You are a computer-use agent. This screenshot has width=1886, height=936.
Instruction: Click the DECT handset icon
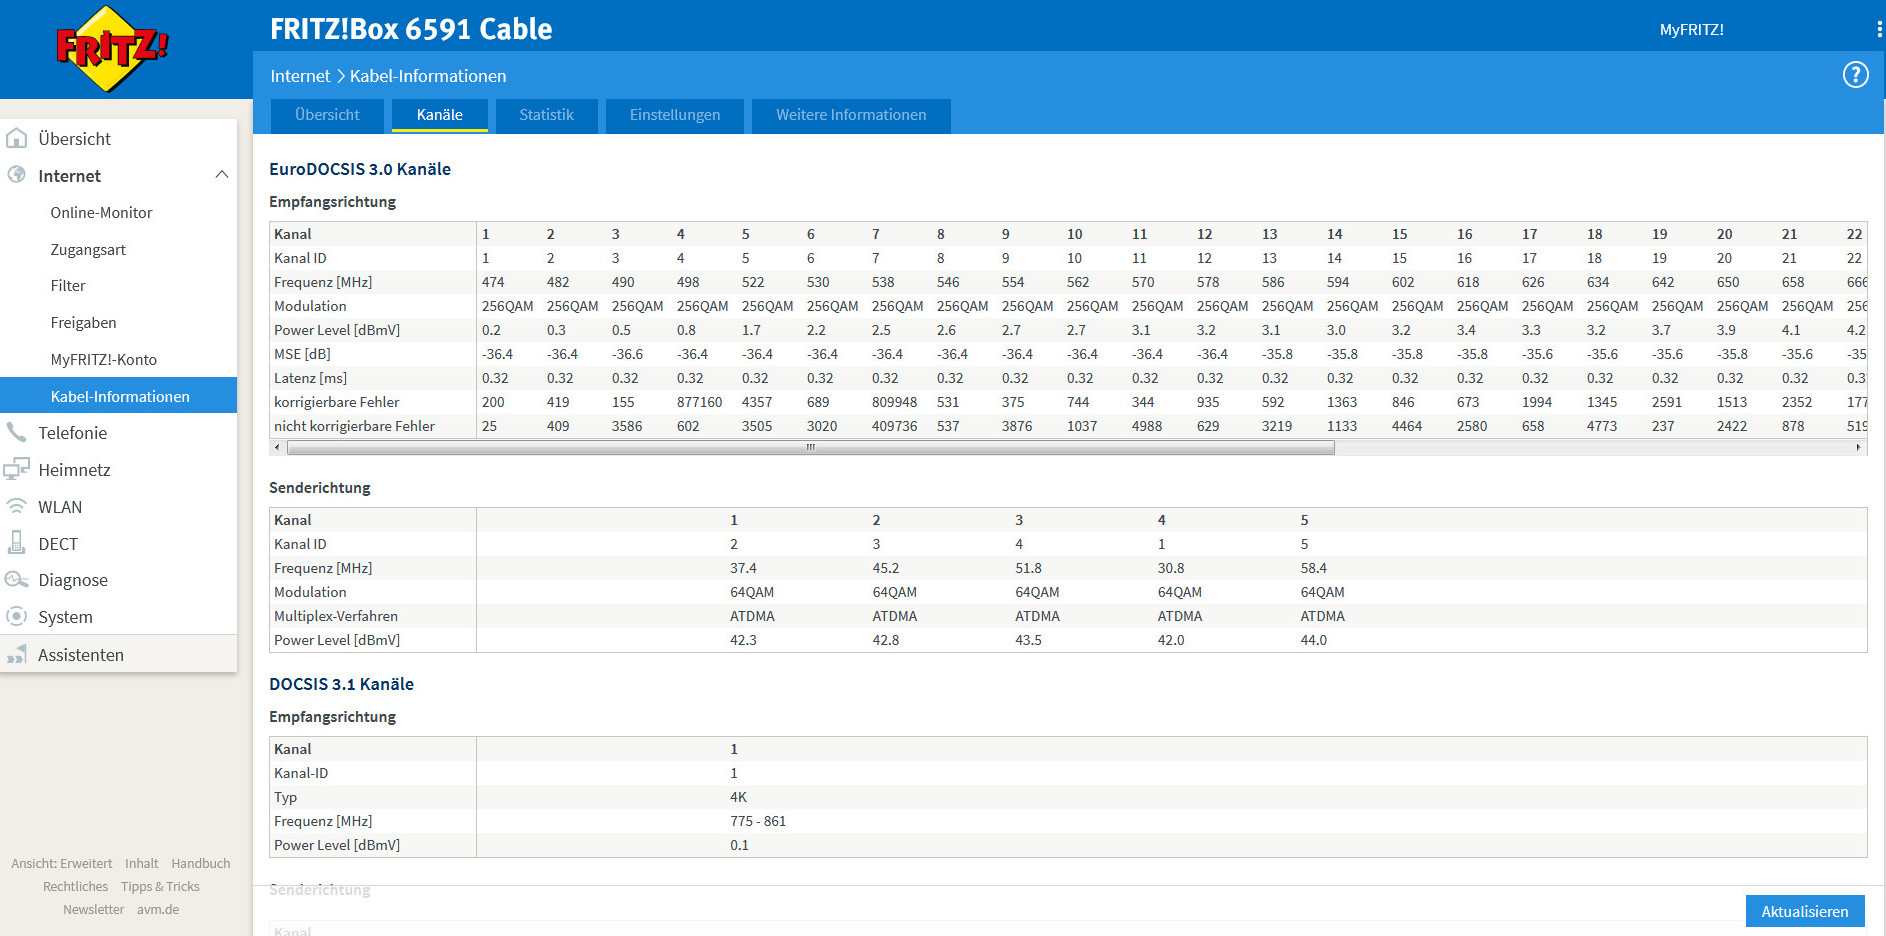click(x=17, y=543)
